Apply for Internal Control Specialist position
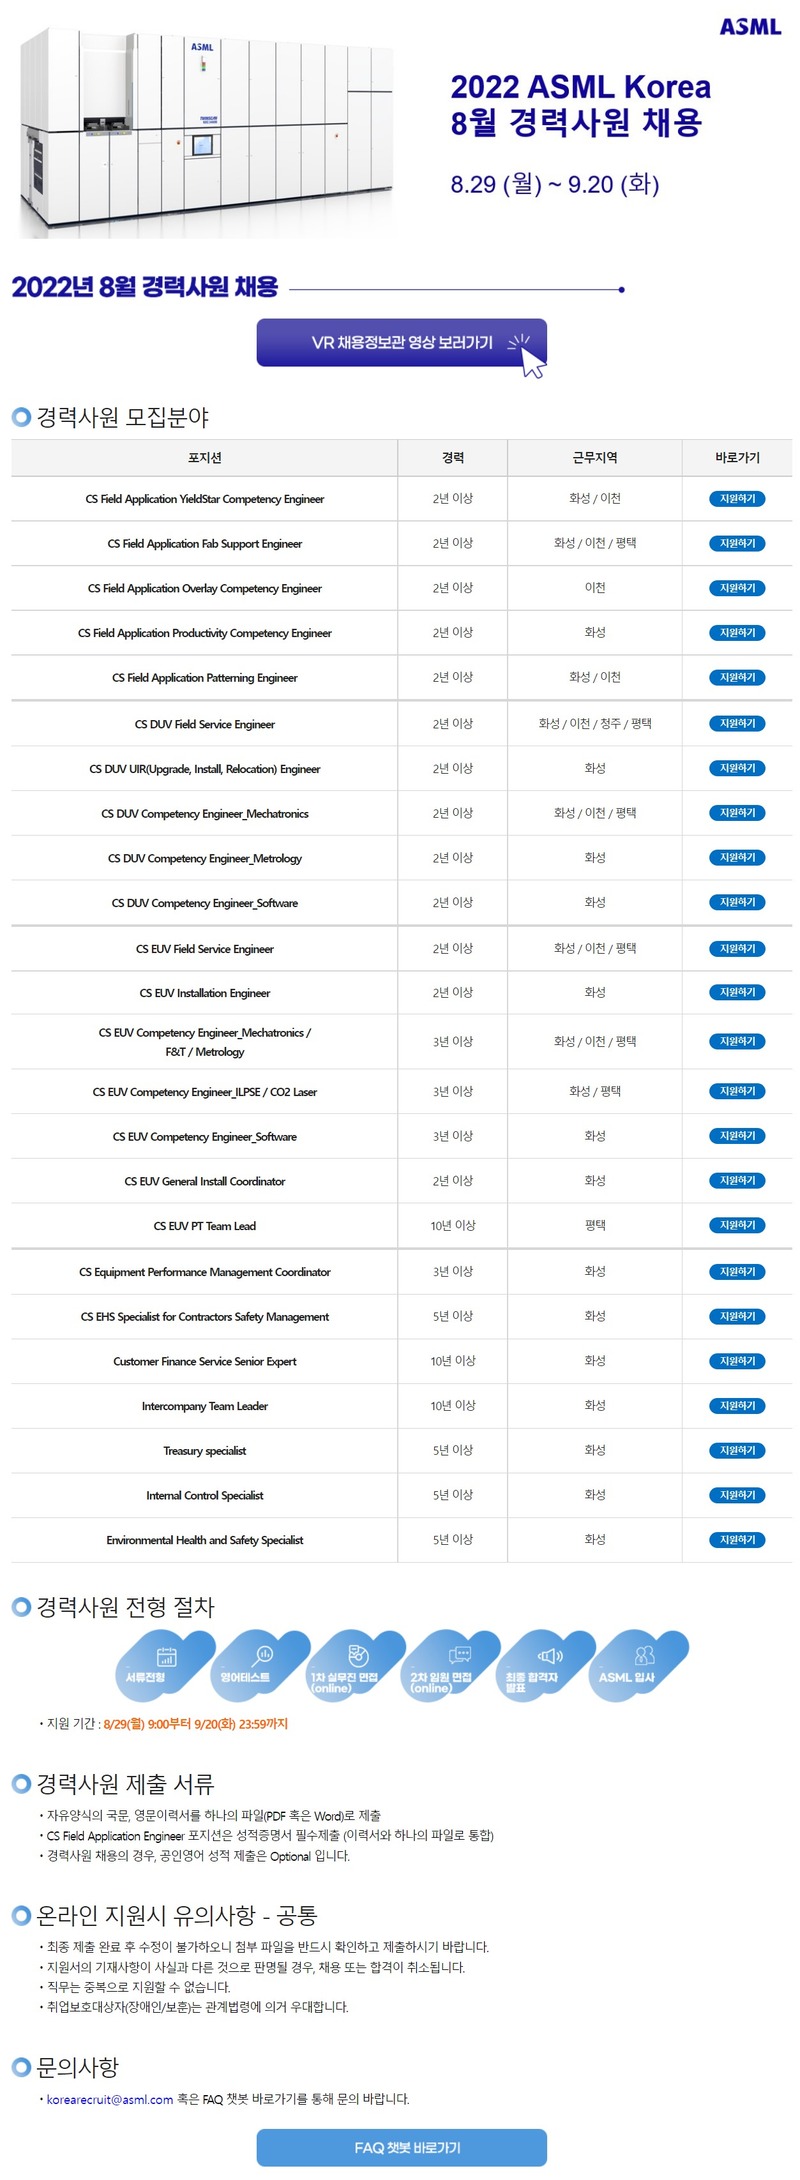This screenshot has width=800, height=2180. 735,1494
